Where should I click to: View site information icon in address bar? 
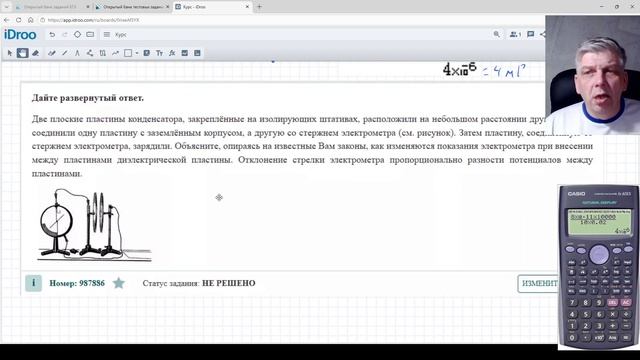[x=42, y=20]
